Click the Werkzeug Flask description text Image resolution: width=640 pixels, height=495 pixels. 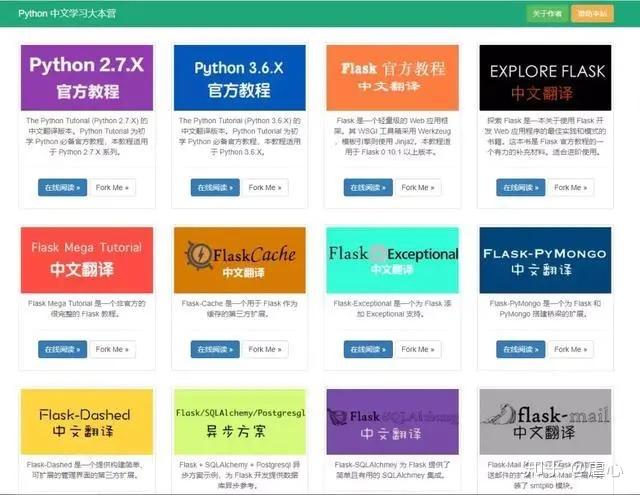(x=392, y=136)
